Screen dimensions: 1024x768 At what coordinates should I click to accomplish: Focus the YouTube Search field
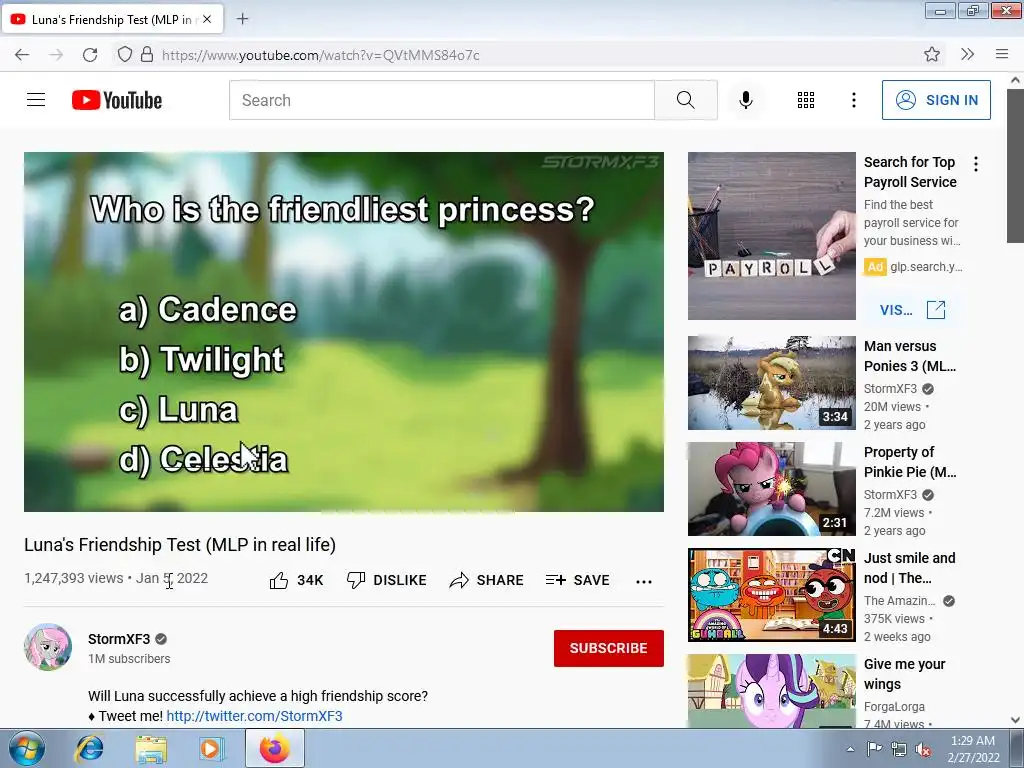(441, 100)
